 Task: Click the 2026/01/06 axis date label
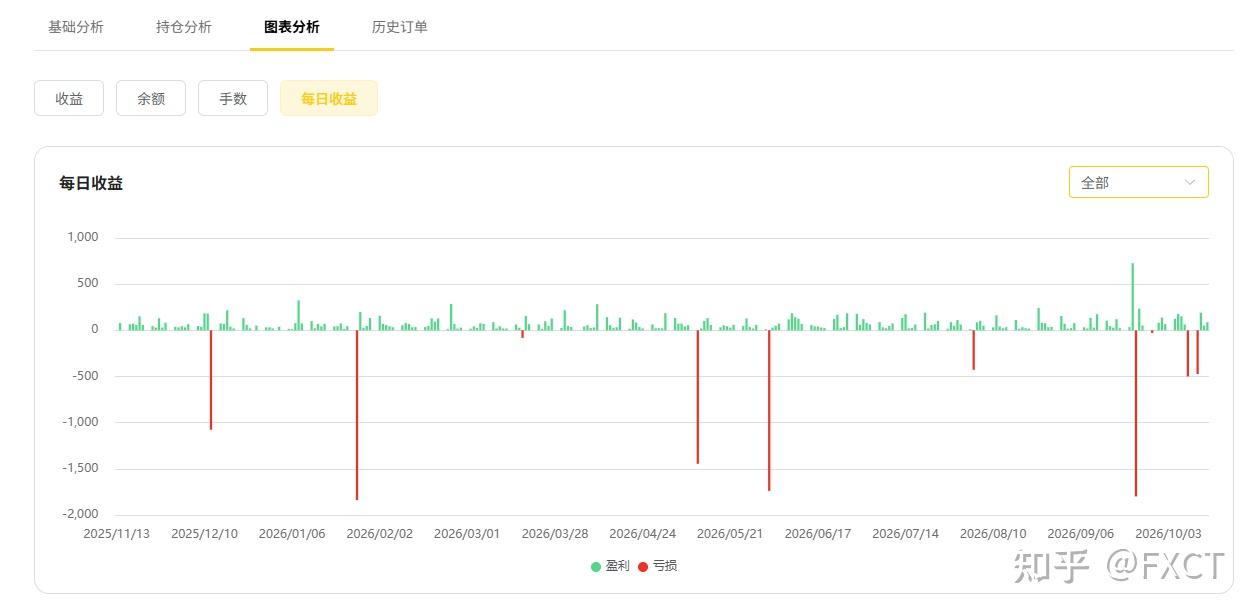pyautogui.click(x=292, y=534)
